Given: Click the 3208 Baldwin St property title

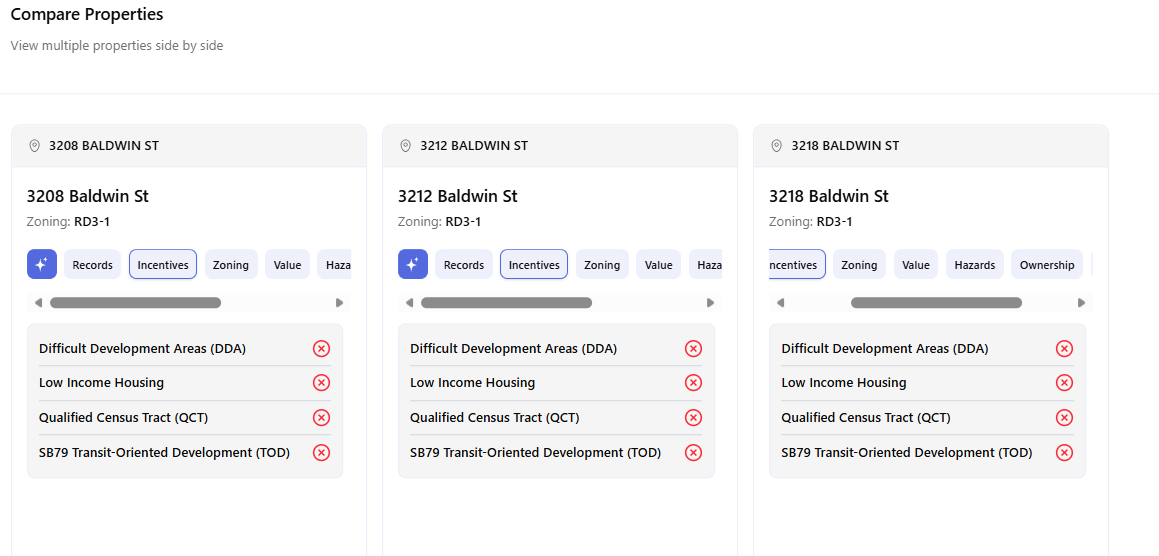Looking at the screenshot, I should (87, 196).
